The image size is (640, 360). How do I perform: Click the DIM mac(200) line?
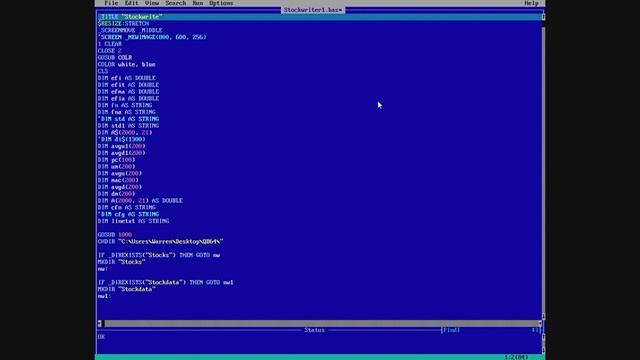[118, 180]
